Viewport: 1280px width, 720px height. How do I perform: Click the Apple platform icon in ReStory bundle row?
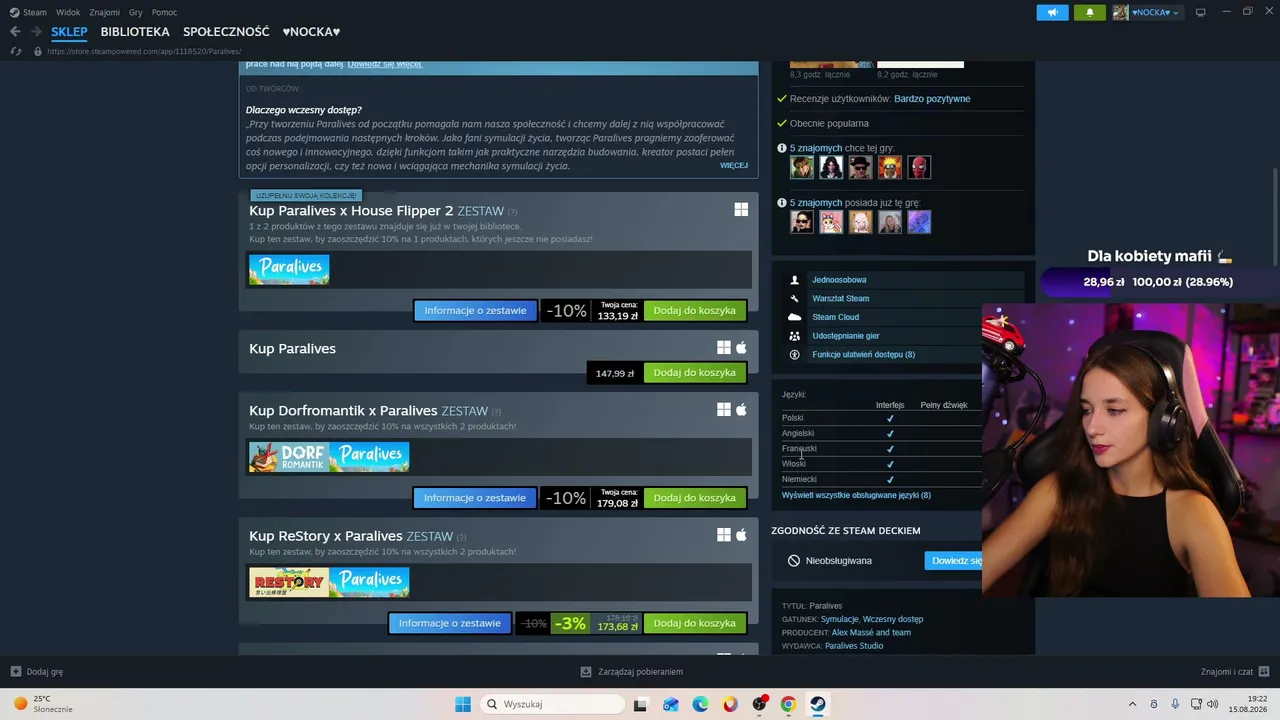click(x=741, y=535)
